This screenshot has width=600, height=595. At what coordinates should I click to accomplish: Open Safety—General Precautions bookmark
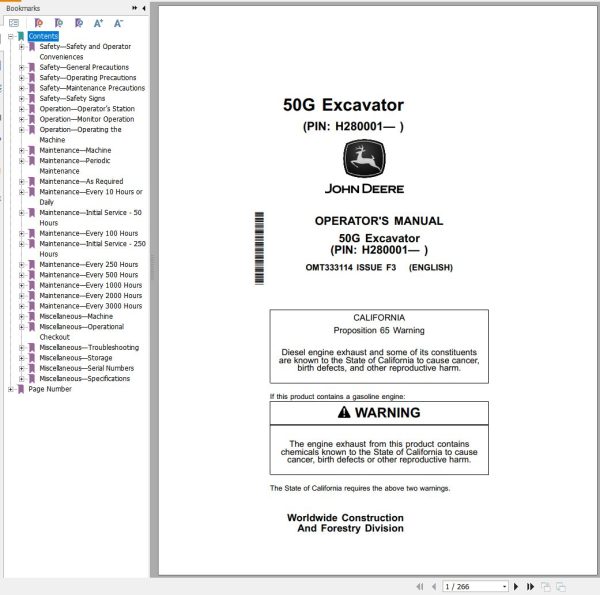tap(84, 67)
